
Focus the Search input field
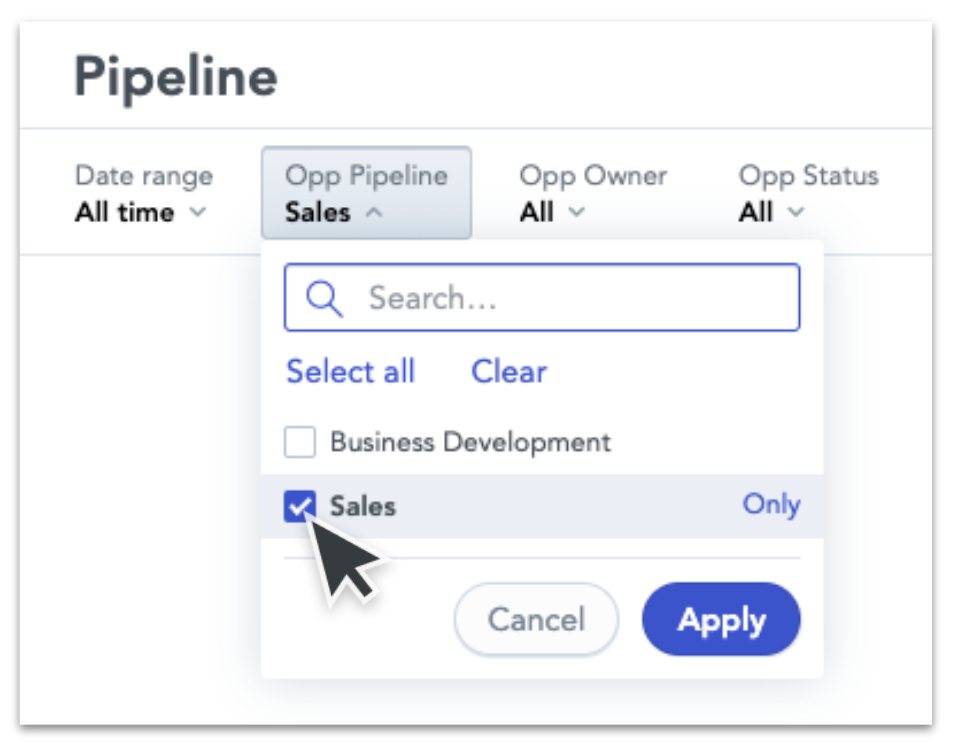click(x=542, y=298)
